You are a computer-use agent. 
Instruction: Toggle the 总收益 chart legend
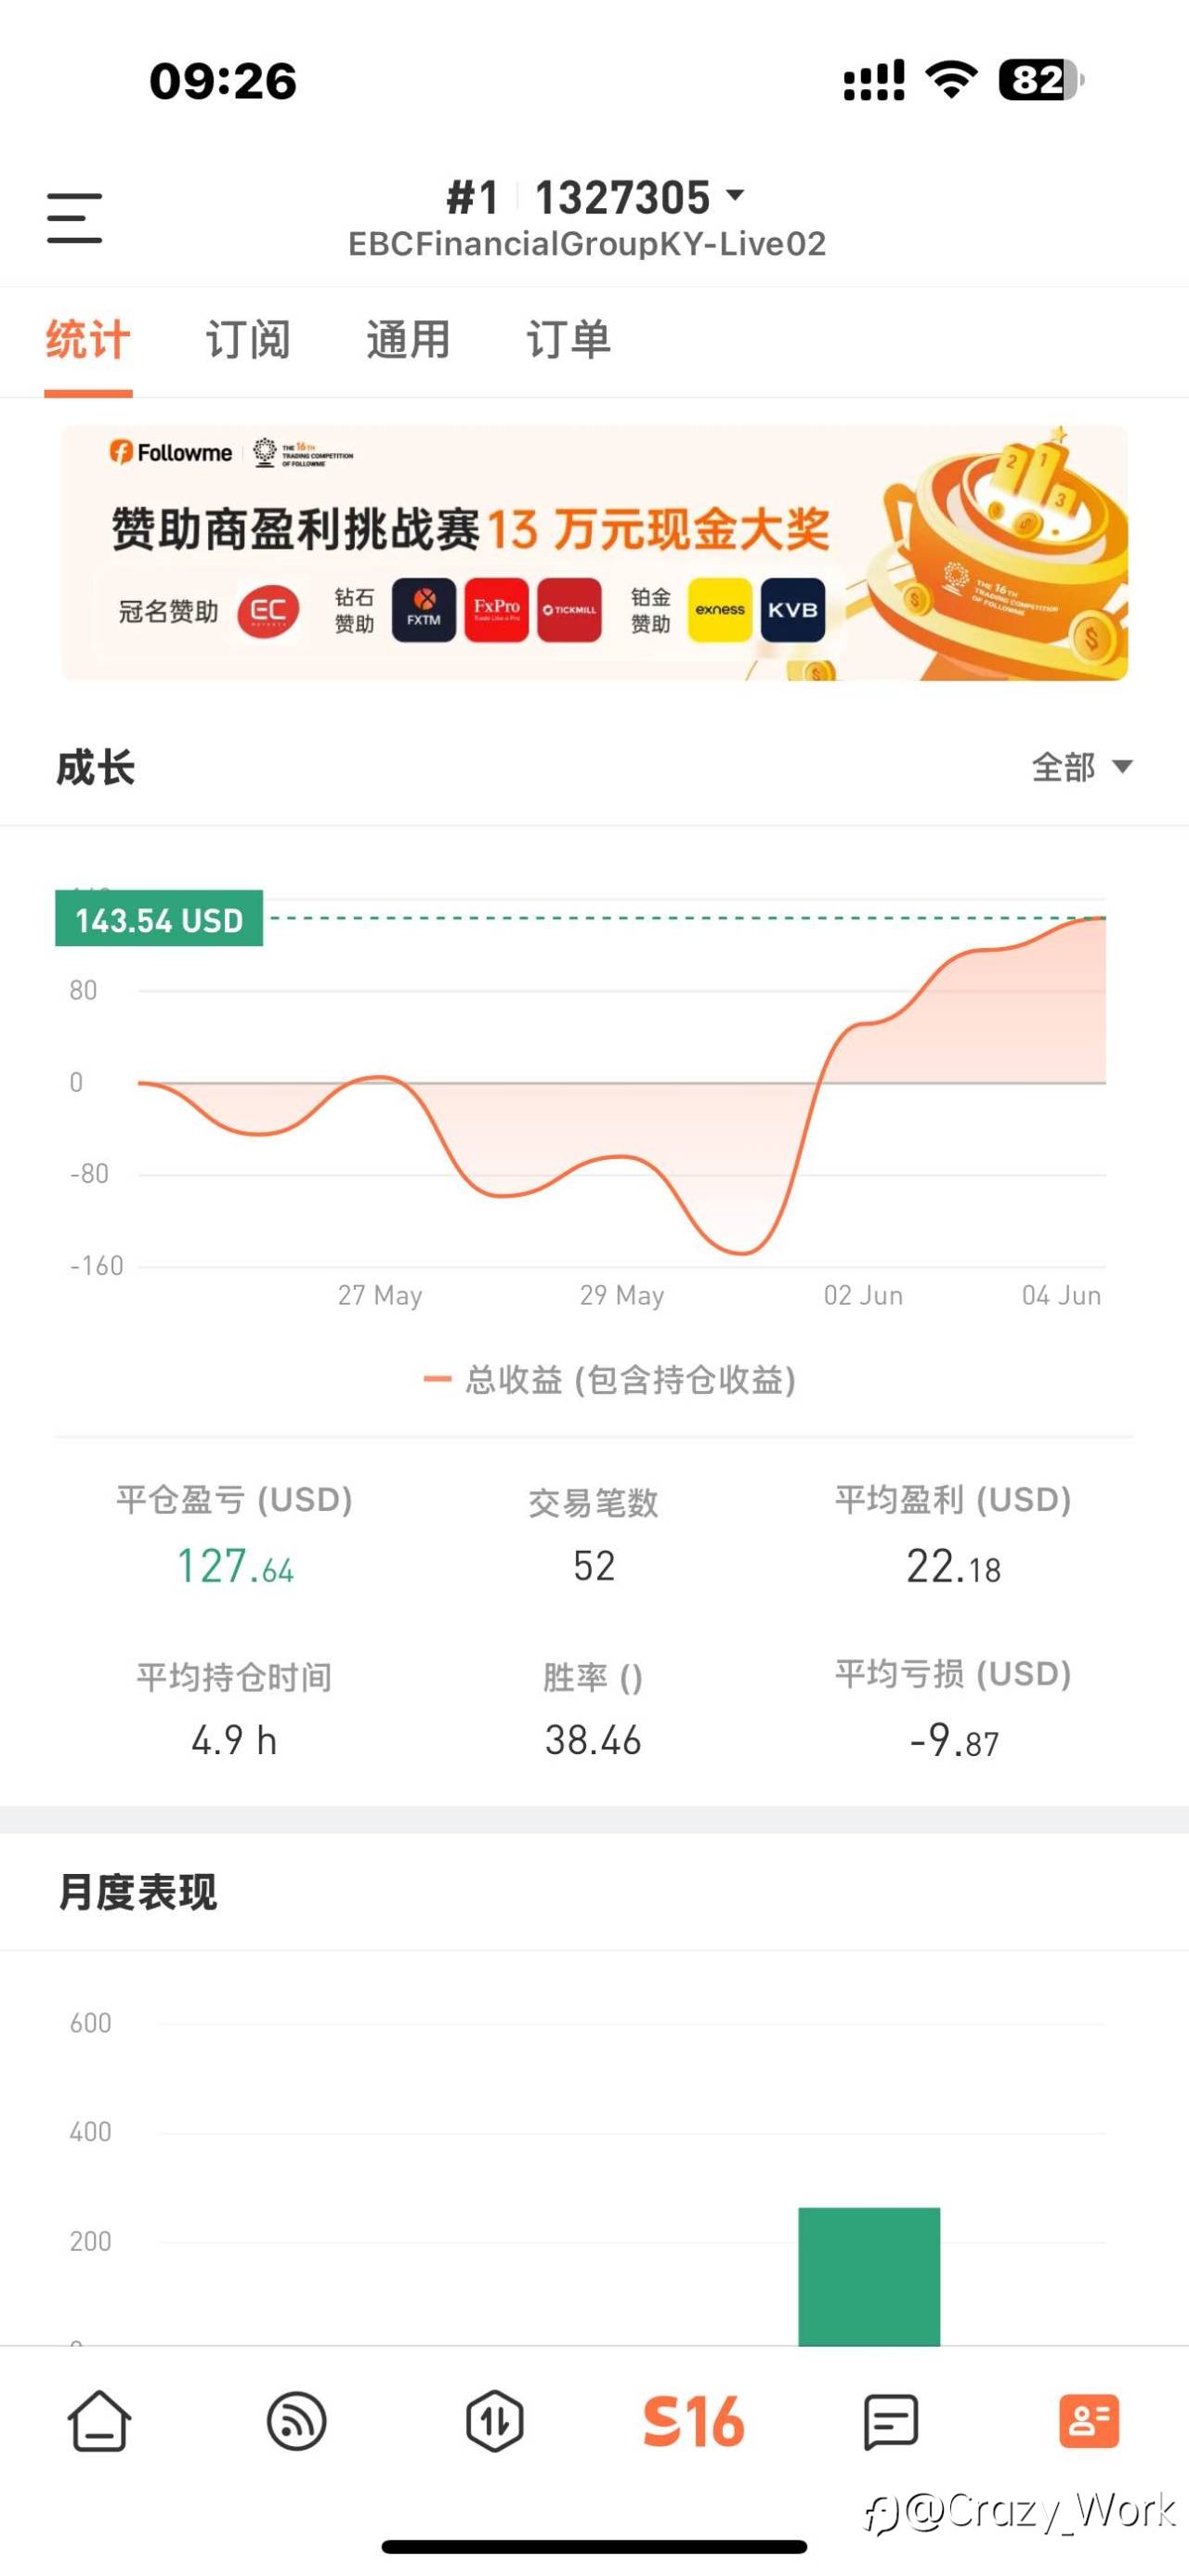(610, 1380)
